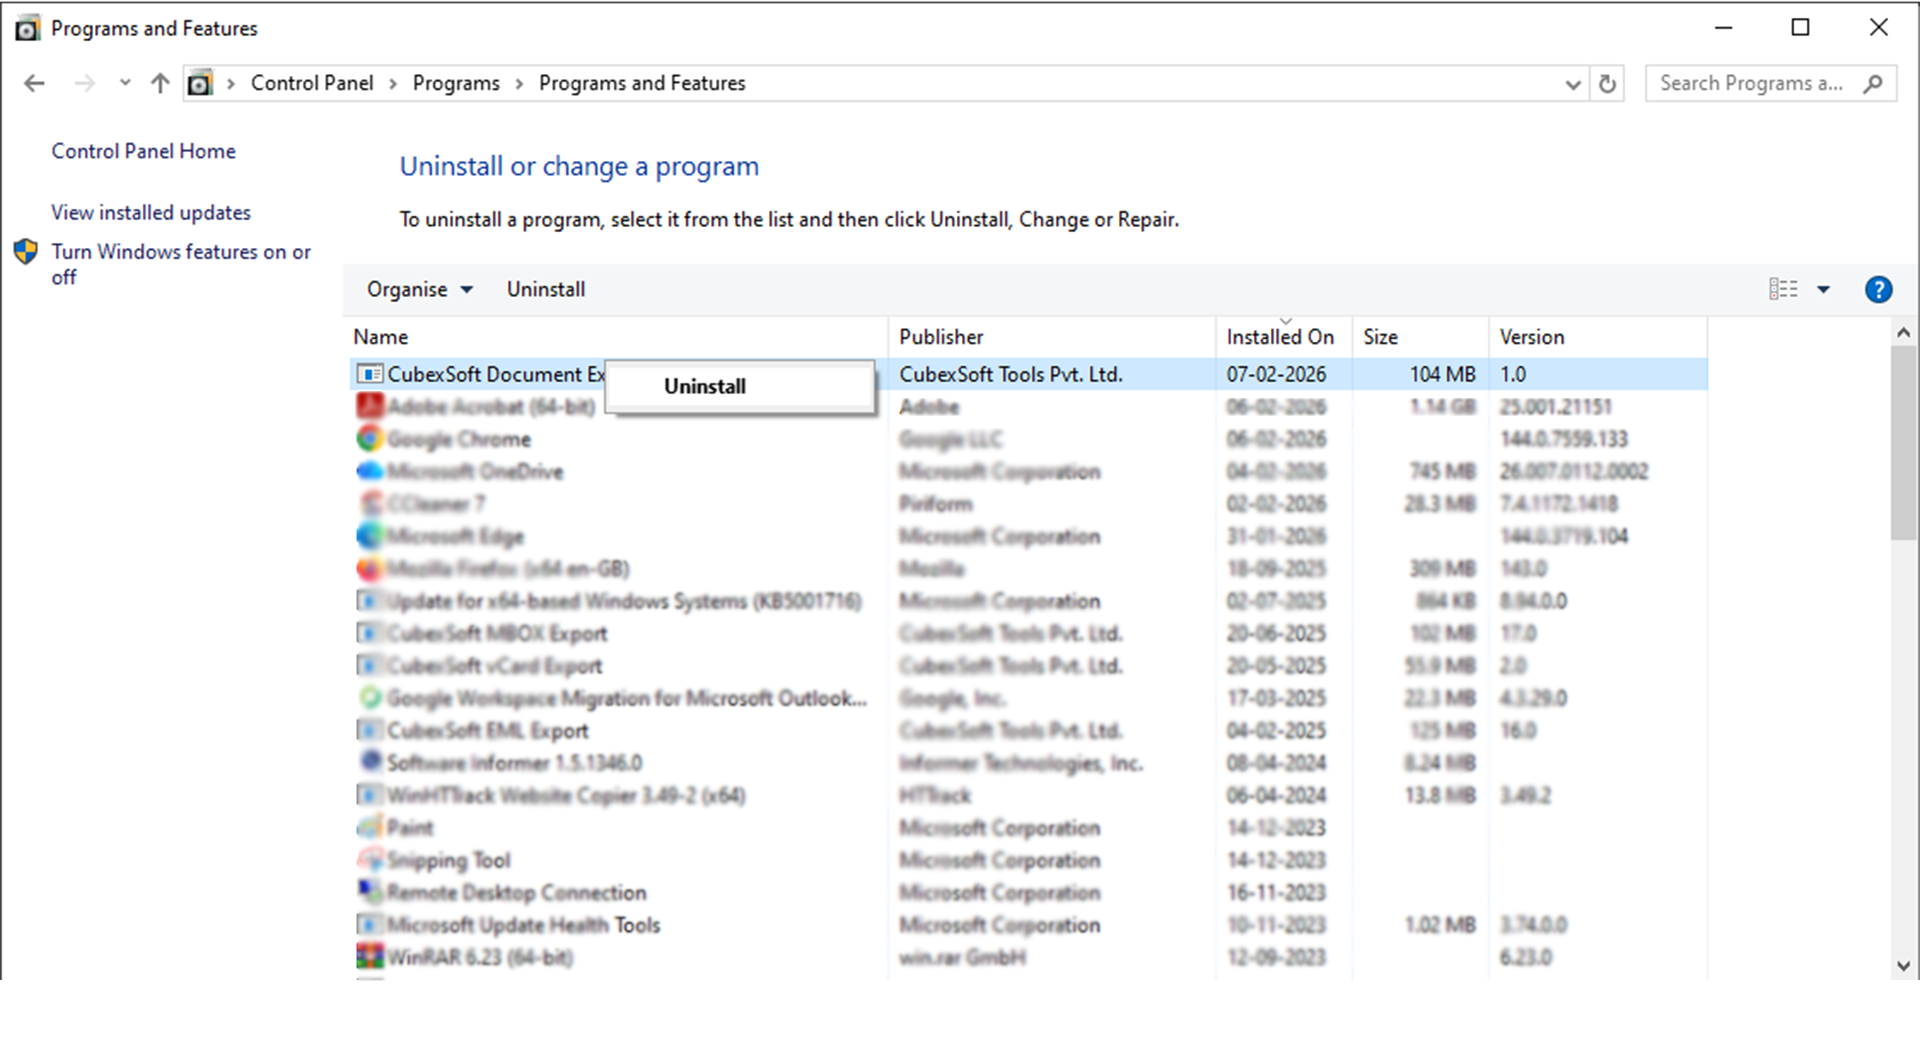Viewport: 1920px width, 1040px height.
Task: Click the Google Chrome program icon
Action: click(x=370, y=439)
